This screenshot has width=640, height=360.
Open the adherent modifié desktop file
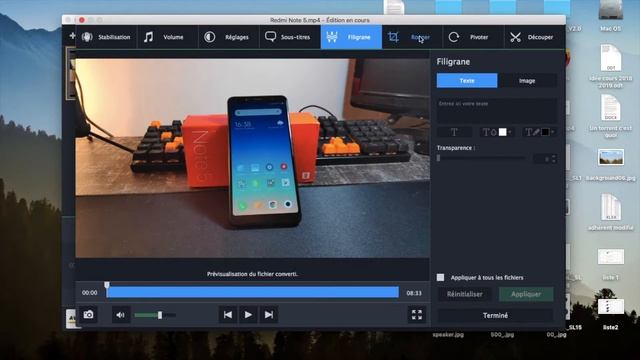pos(611,212)
